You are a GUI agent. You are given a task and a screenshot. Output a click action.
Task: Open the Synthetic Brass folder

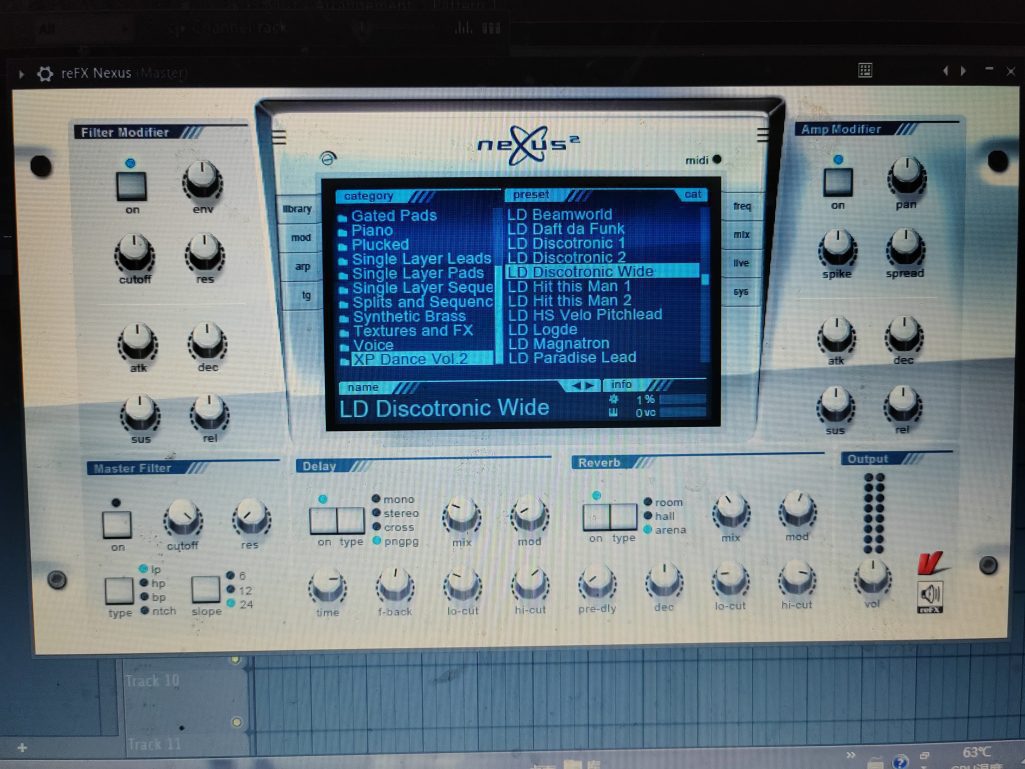(x=403, y=316)
